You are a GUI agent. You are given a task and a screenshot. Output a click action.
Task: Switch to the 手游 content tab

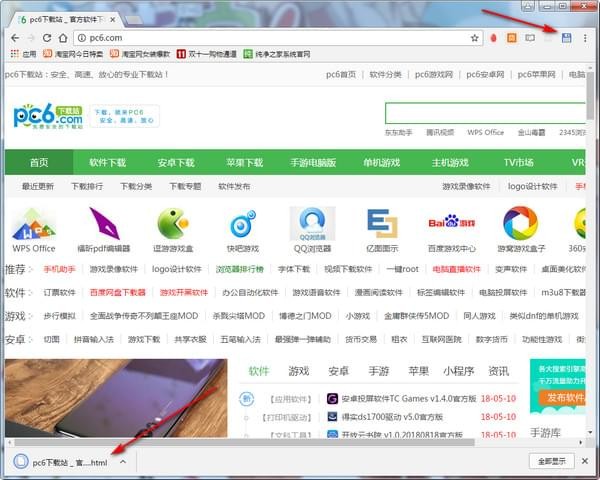point(378,371)
